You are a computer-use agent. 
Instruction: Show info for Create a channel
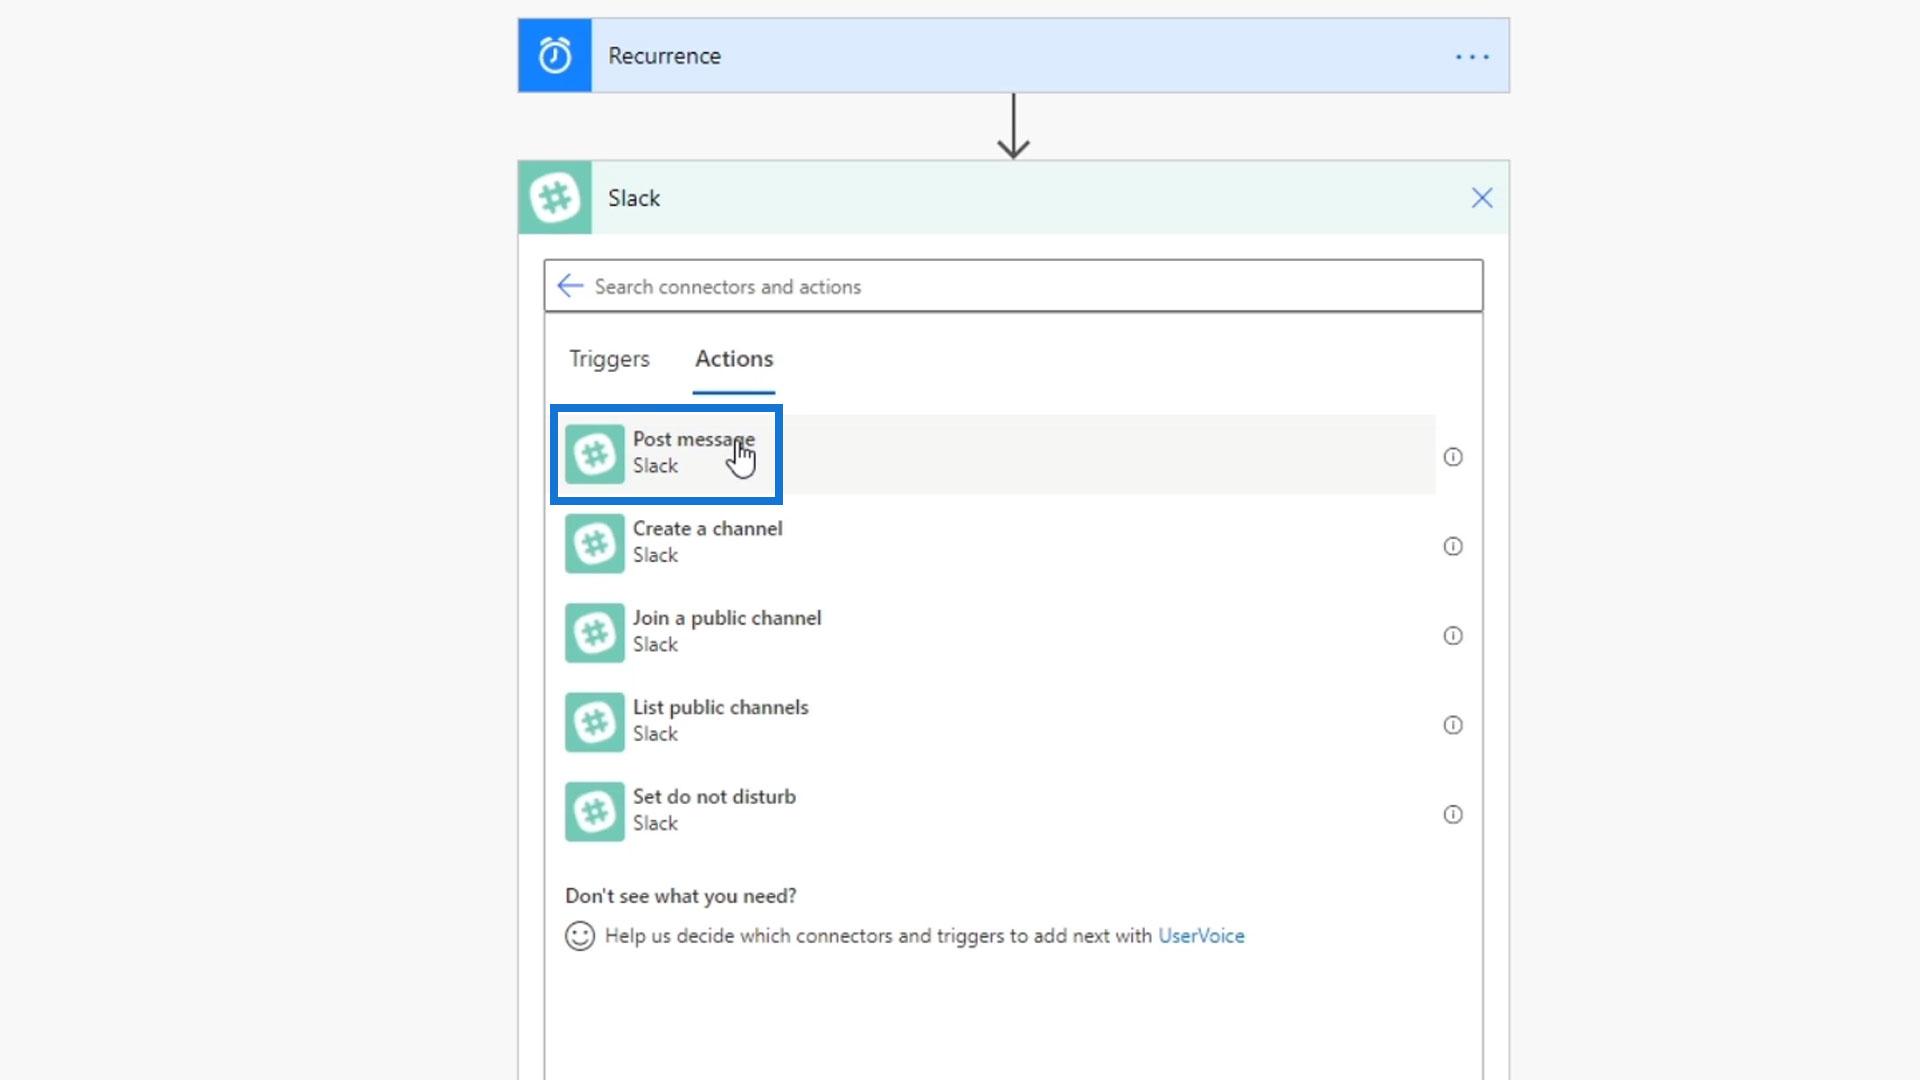(x=1452, y=546)
